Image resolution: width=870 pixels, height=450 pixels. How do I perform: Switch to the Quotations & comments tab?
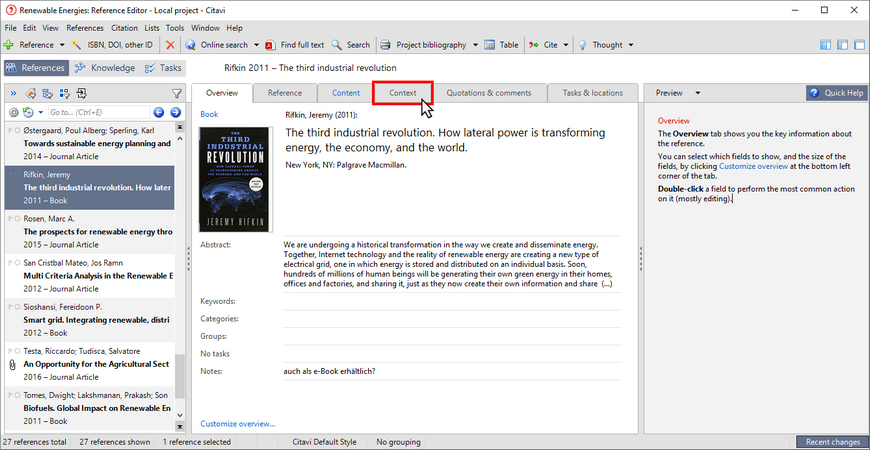[x=488, y=93]
